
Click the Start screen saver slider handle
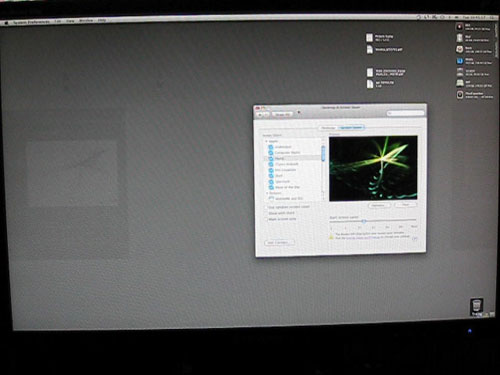(x=364, y=221)
